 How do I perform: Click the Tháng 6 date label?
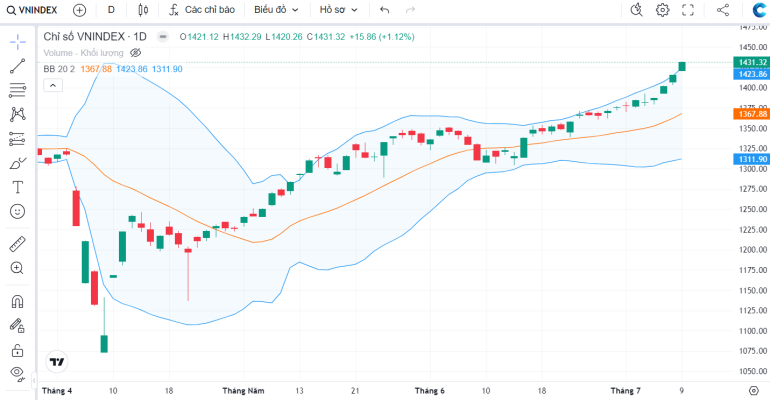[430, 391]
